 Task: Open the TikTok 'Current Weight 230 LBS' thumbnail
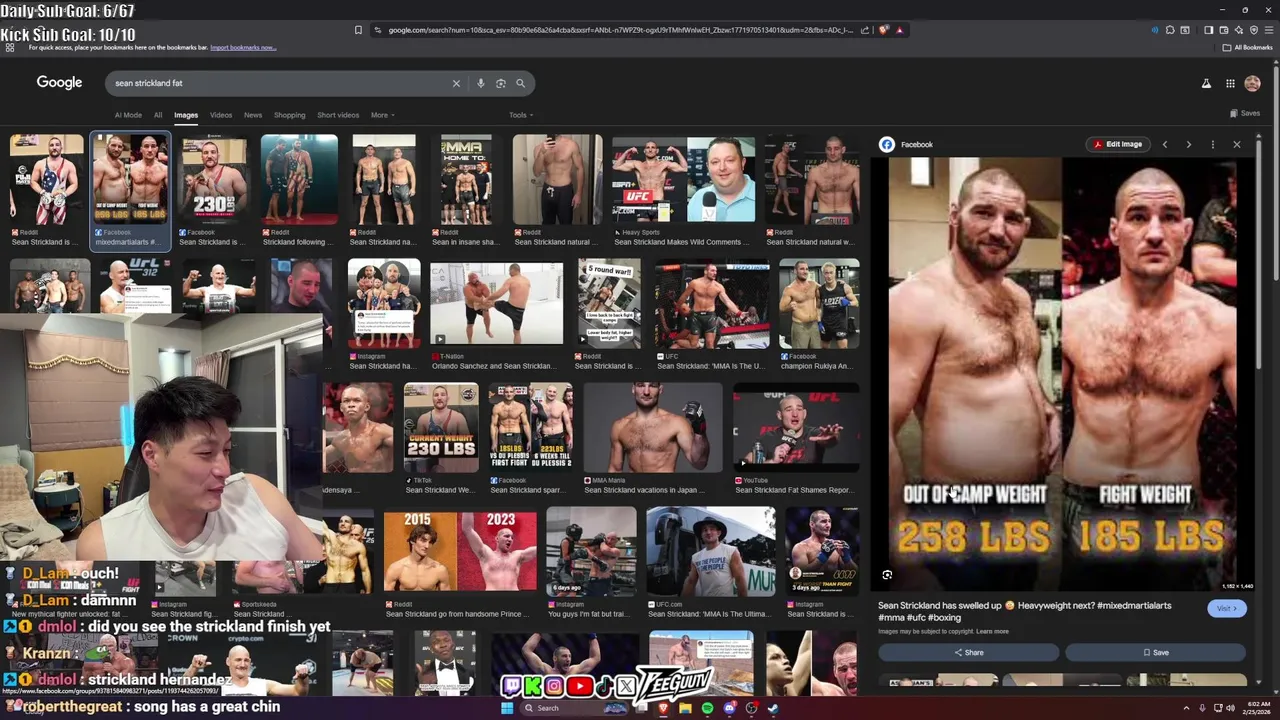point(441,428)
